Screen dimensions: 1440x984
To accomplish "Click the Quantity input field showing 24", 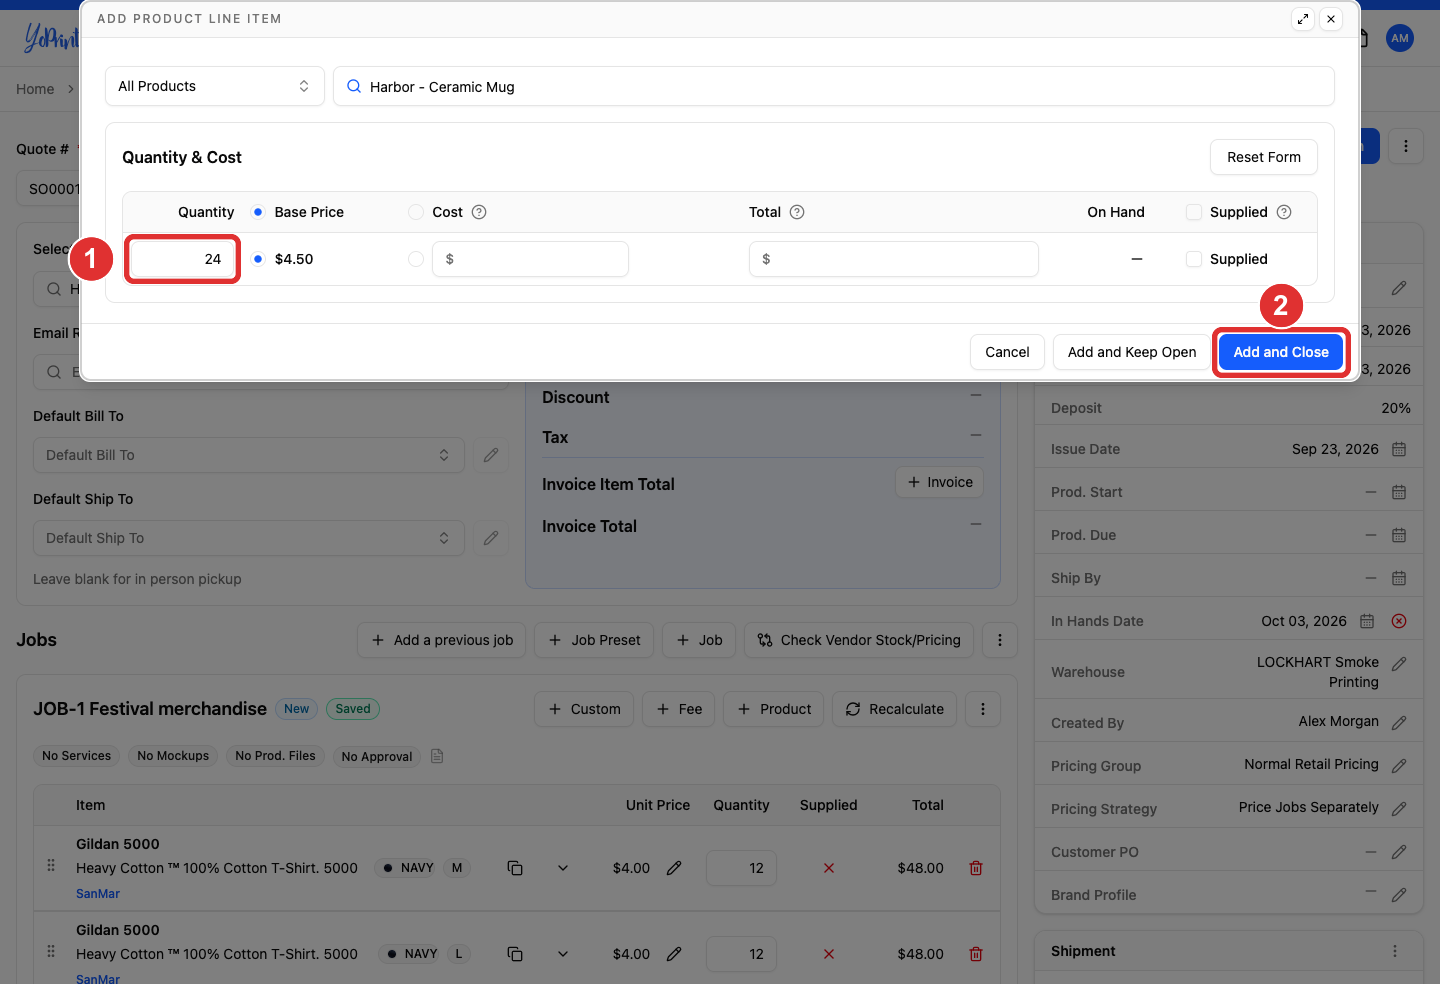I will pyautogui.click(x=182, y=259).
